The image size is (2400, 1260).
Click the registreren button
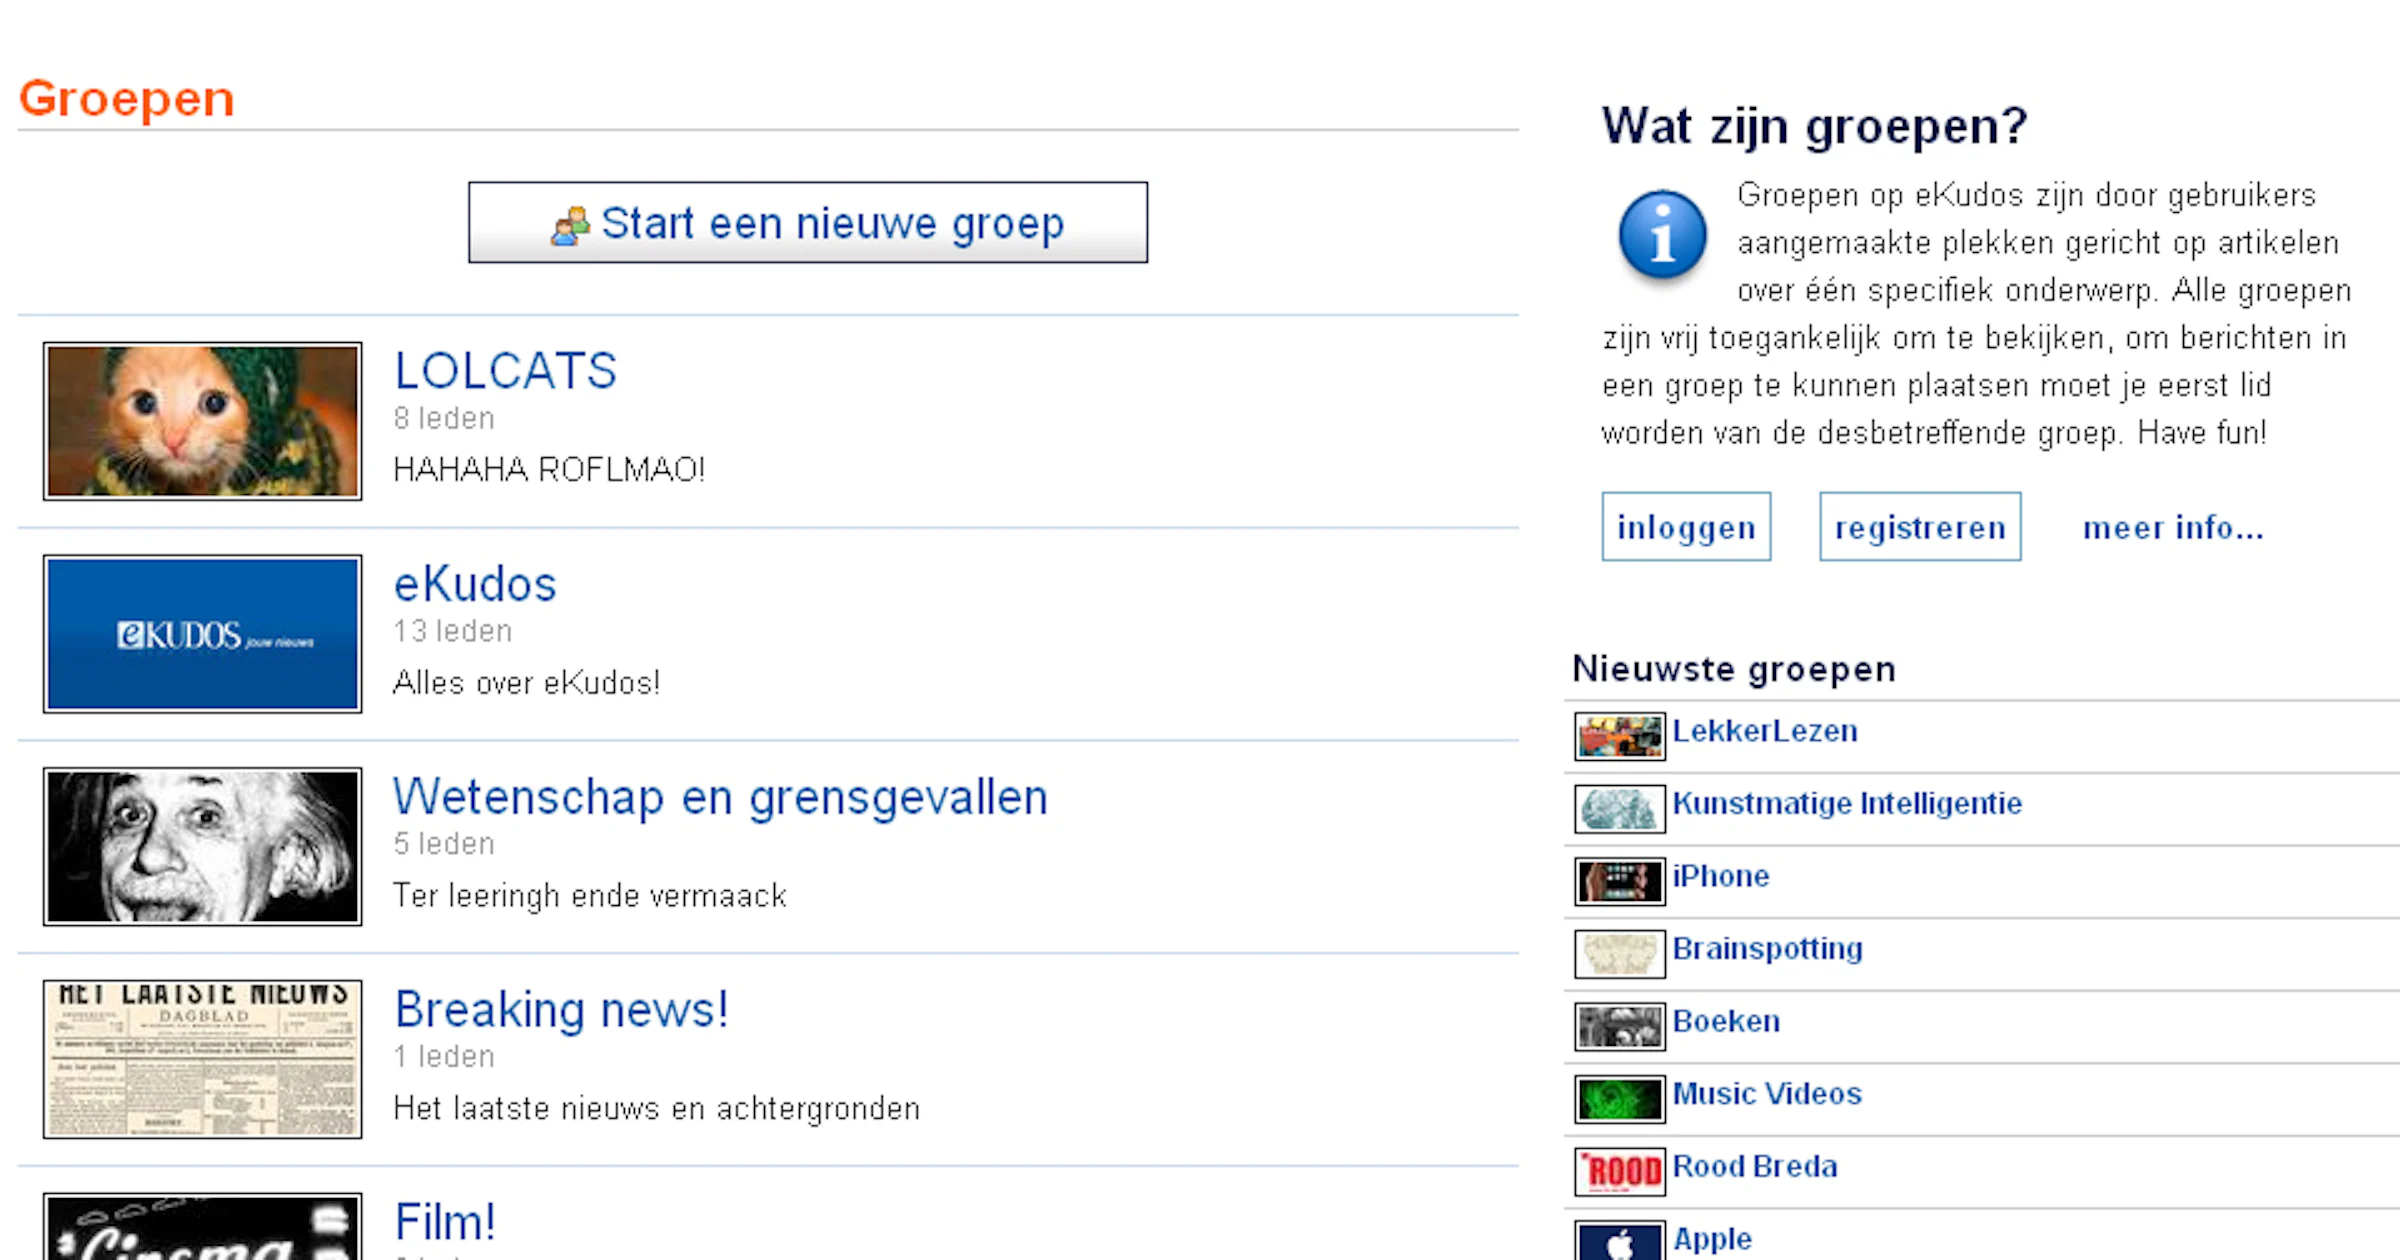(x=1920, y=526)
